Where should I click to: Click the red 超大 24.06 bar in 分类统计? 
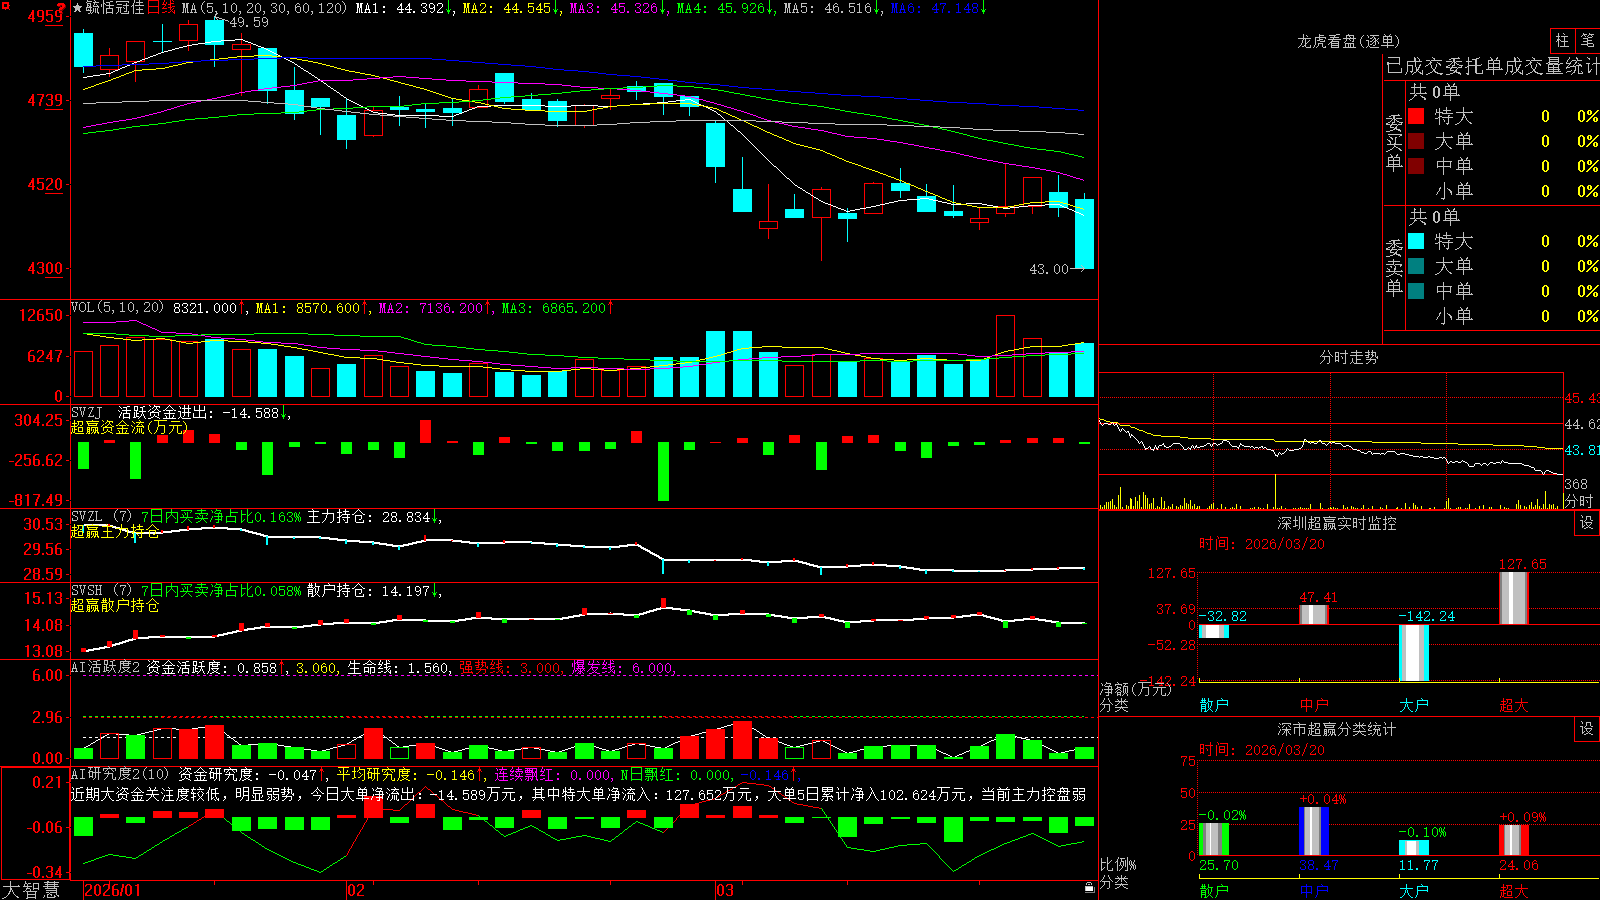pyautogui.click(x=1514, y=840)
